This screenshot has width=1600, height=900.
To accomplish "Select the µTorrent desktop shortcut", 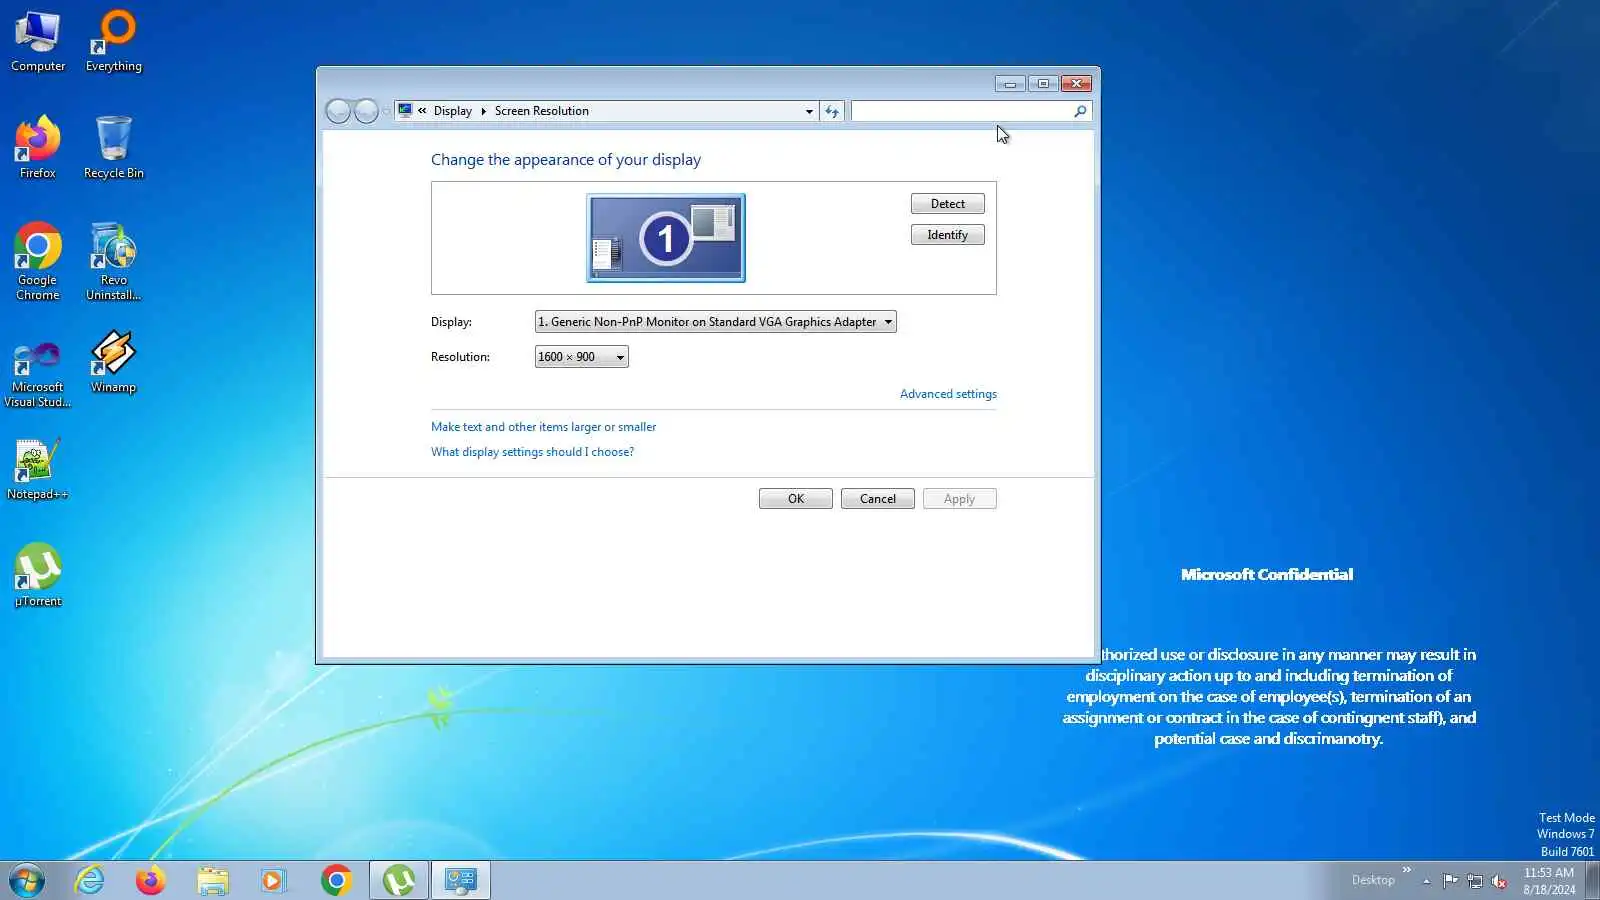I will [x=38, y=575].
